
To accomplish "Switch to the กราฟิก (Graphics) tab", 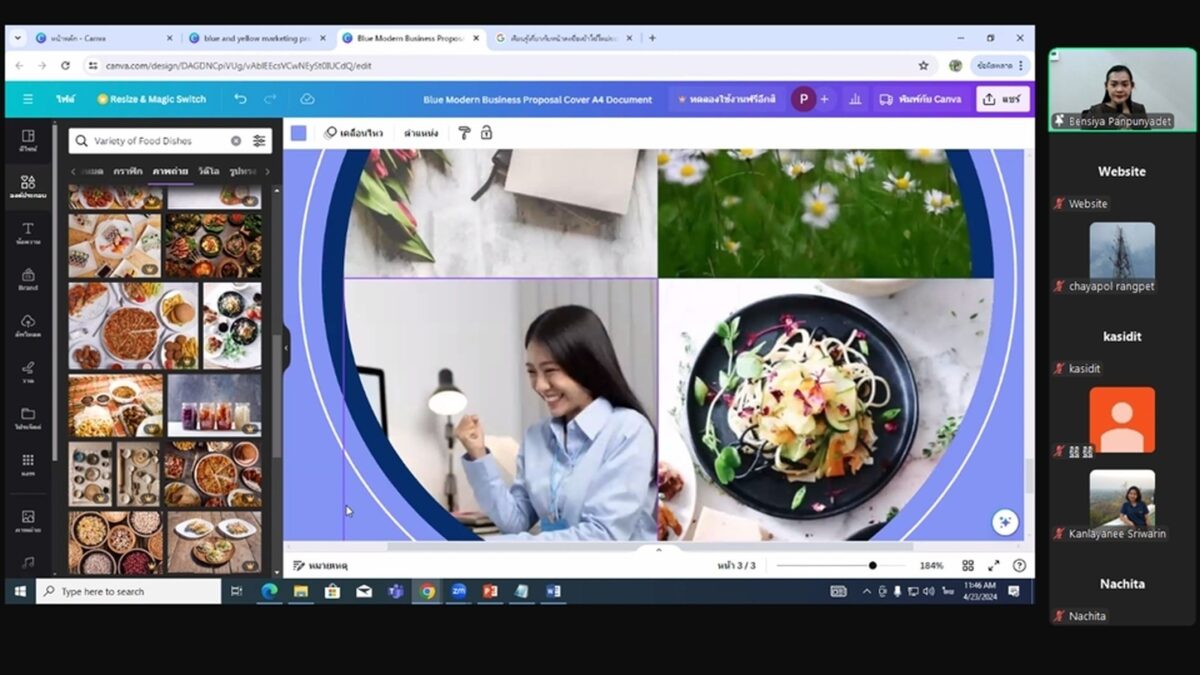I will pos(127,171).
